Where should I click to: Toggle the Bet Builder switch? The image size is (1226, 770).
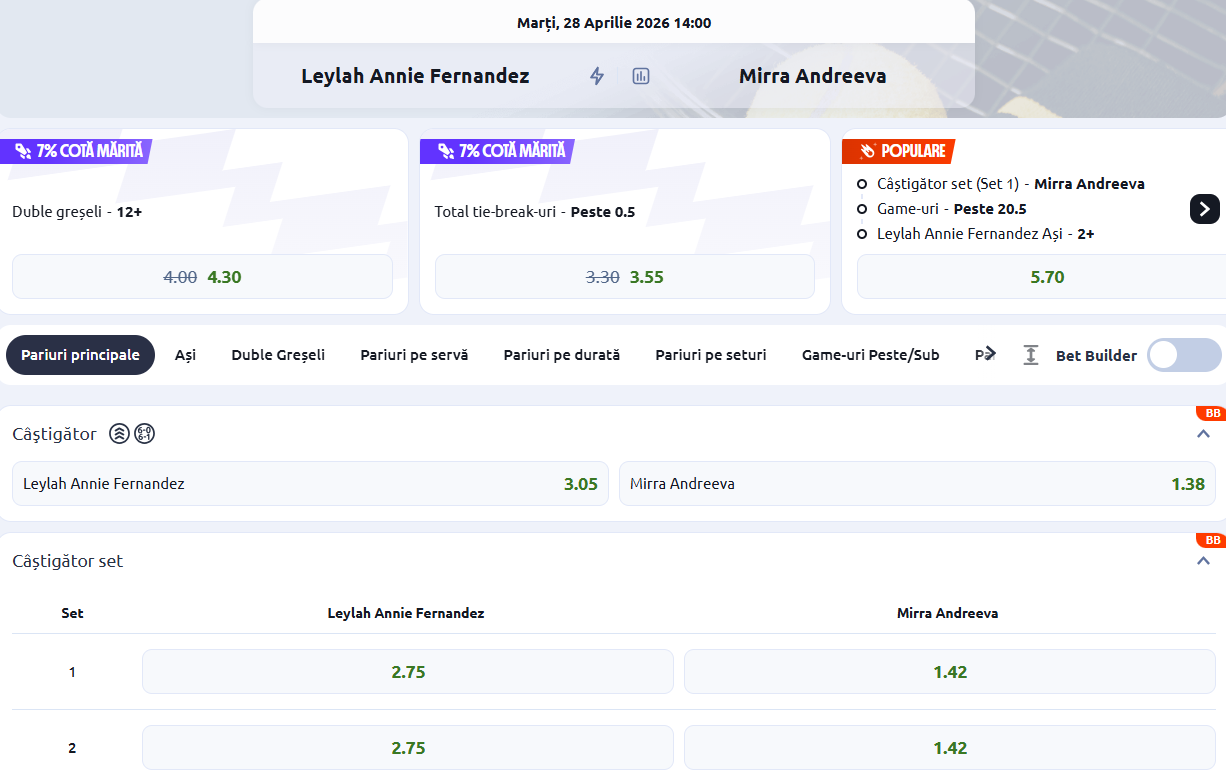click(x=1184, y=355)
